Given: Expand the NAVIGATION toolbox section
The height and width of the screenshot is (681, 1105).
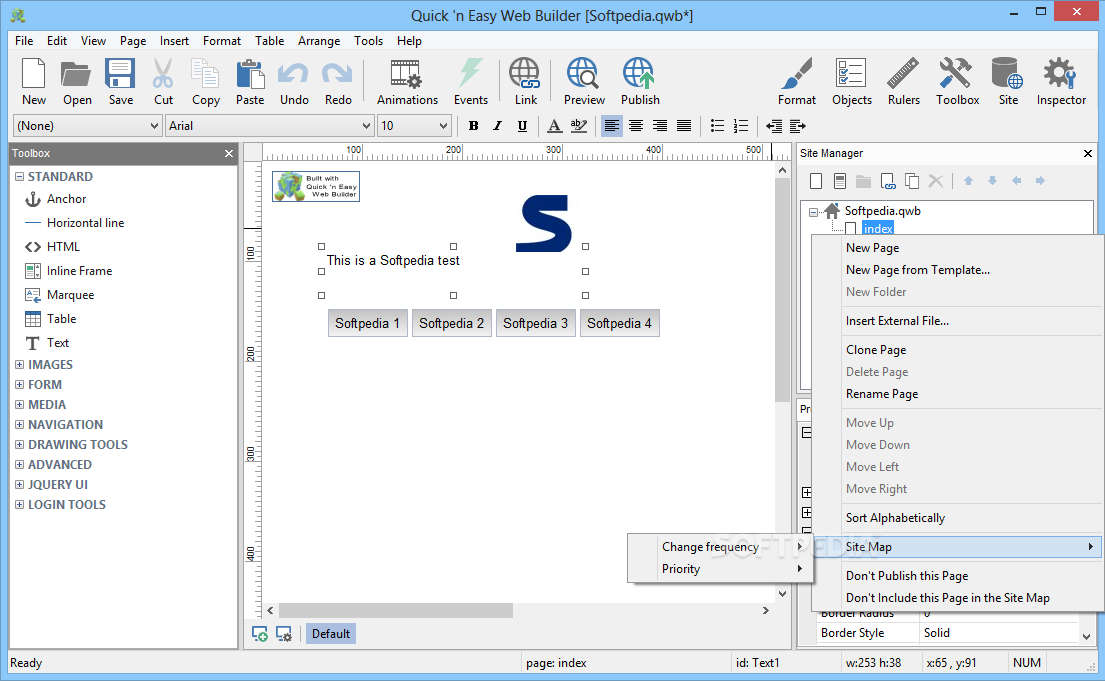Looking at the screenshot, I should [20, 424].
